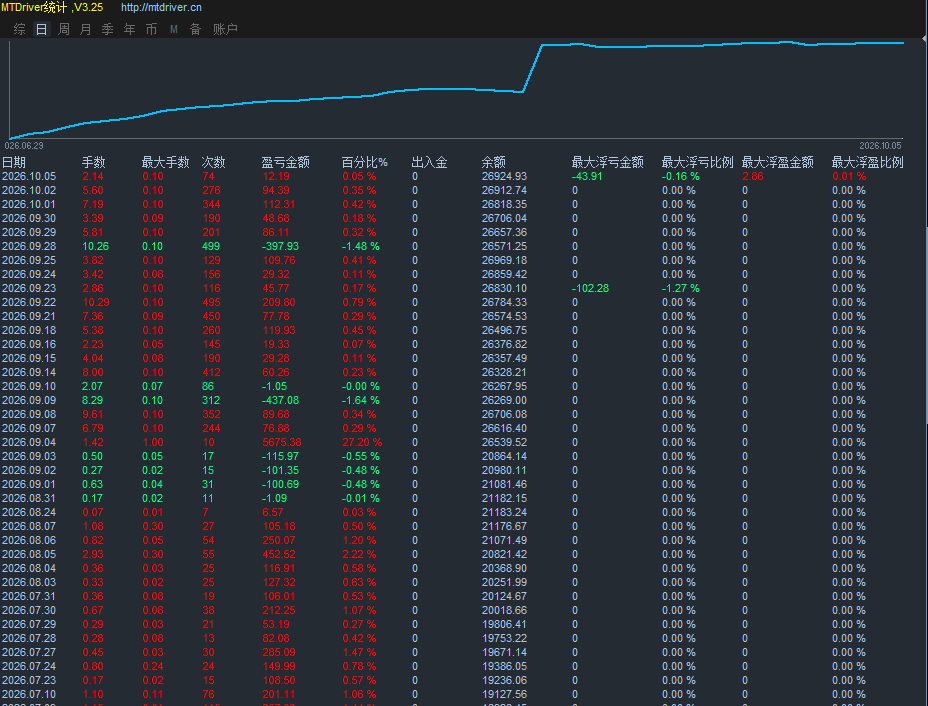
Task: Select the 日 daily tab
Action: coord(41,29)
